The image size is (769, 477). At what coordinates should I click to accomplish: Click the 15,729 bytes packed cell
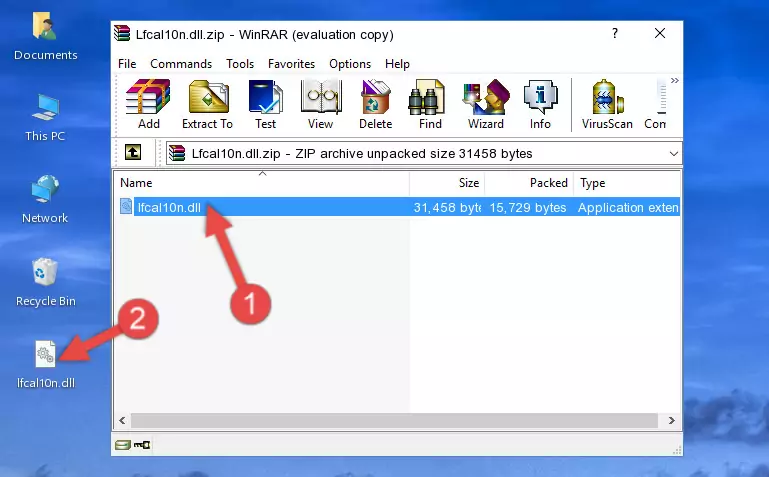pos(528,207)
